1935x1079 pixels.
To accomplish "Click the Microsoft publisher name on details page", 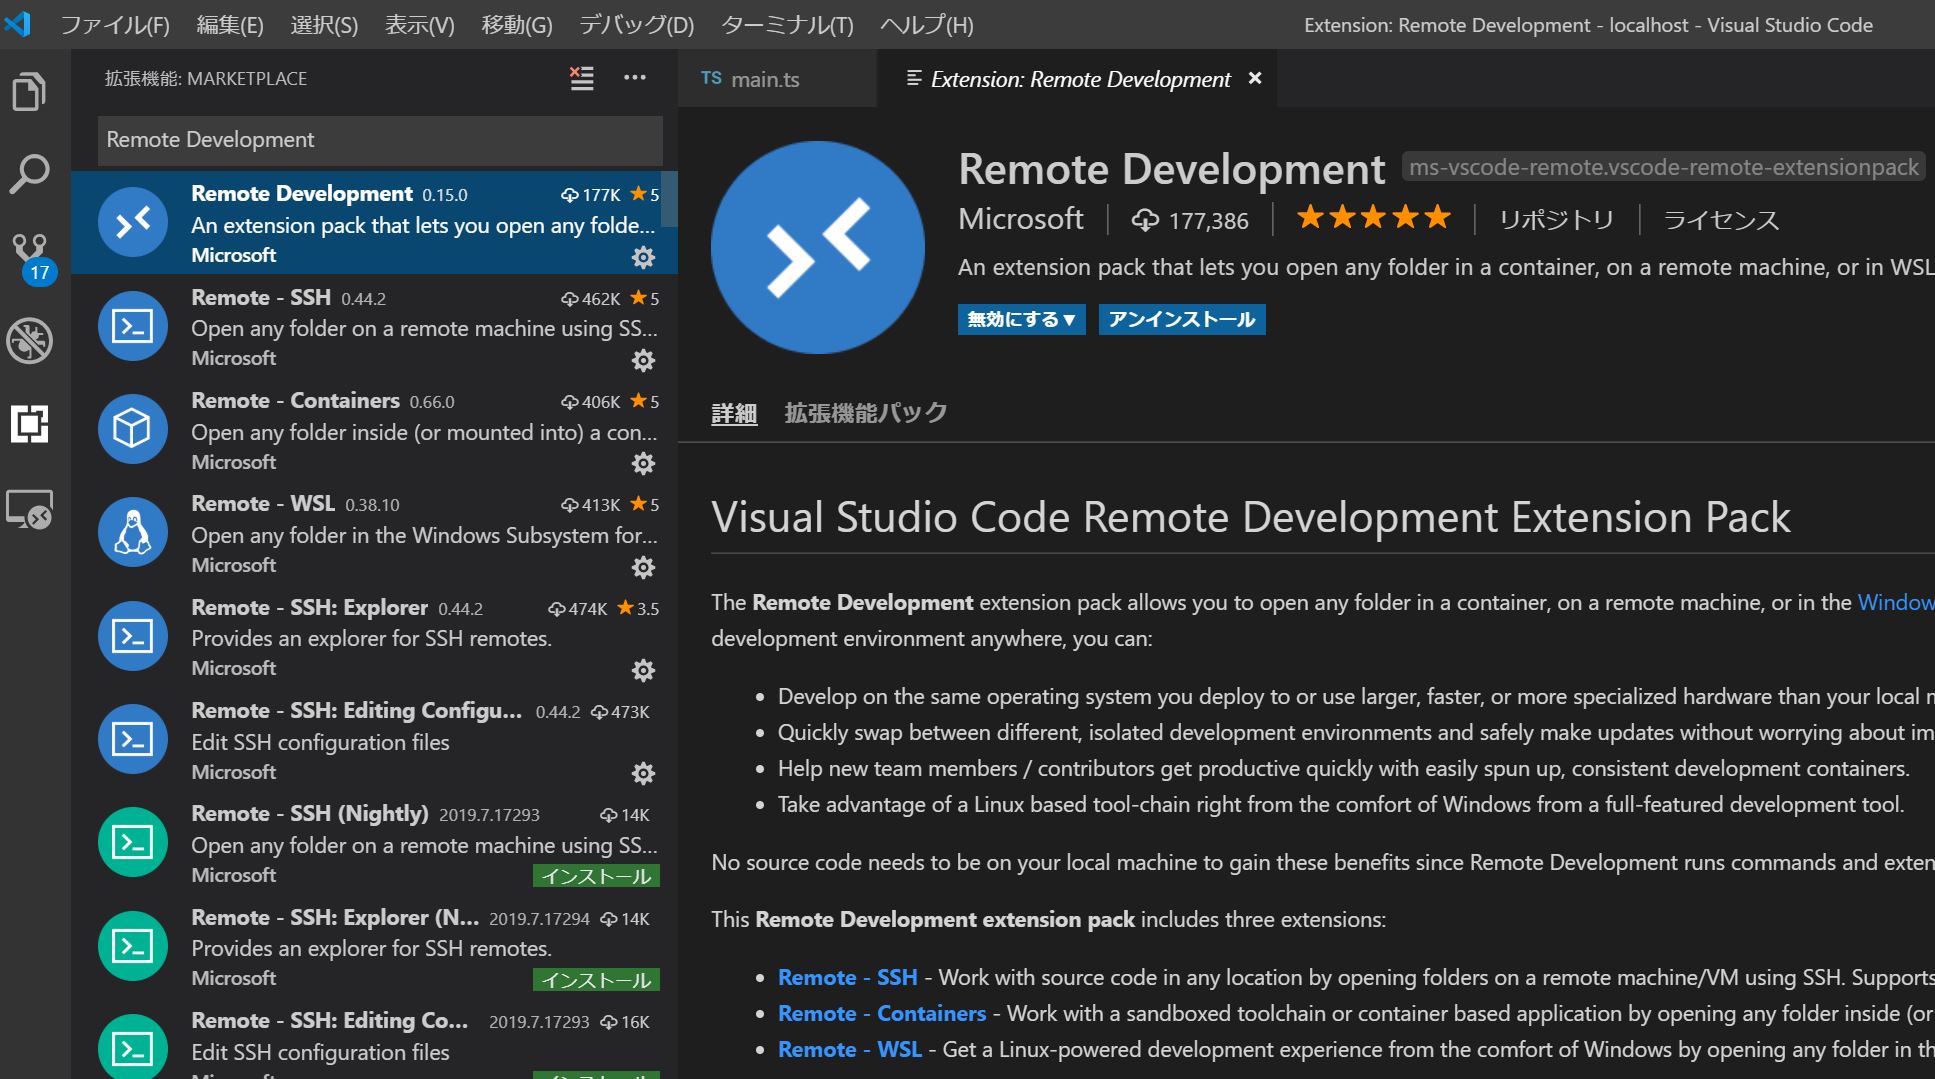I will [x=1021, y=219].
